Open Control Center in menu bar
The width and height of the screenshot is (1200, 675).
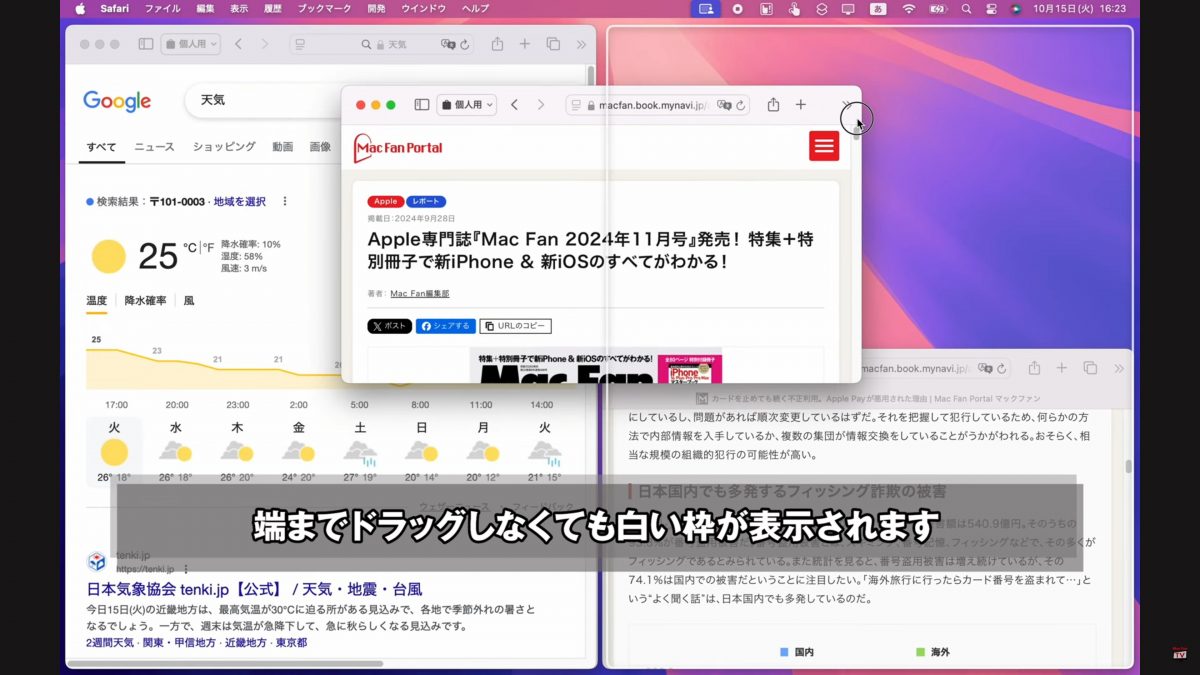pos(991,8)
